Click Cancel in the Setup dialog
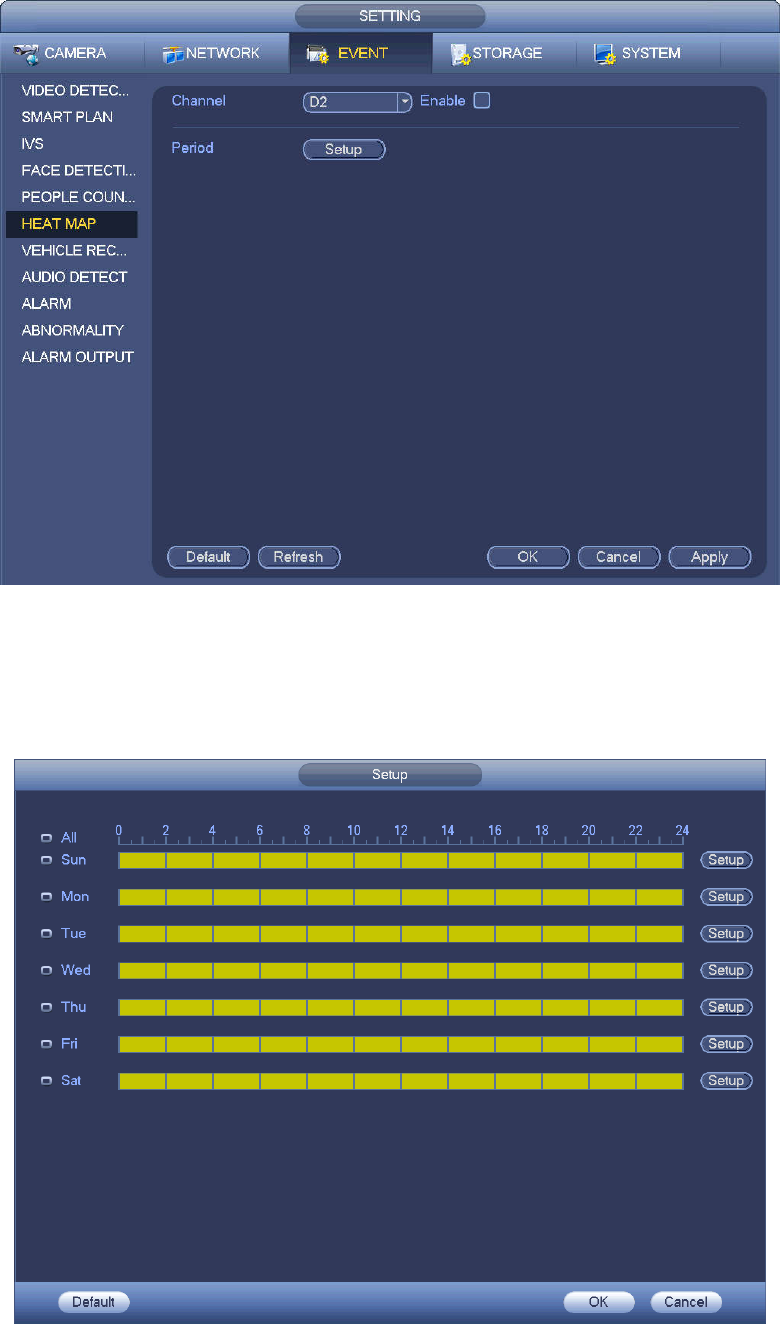The height and width of the screenshot is (1324, 780). coord(686,1302)
